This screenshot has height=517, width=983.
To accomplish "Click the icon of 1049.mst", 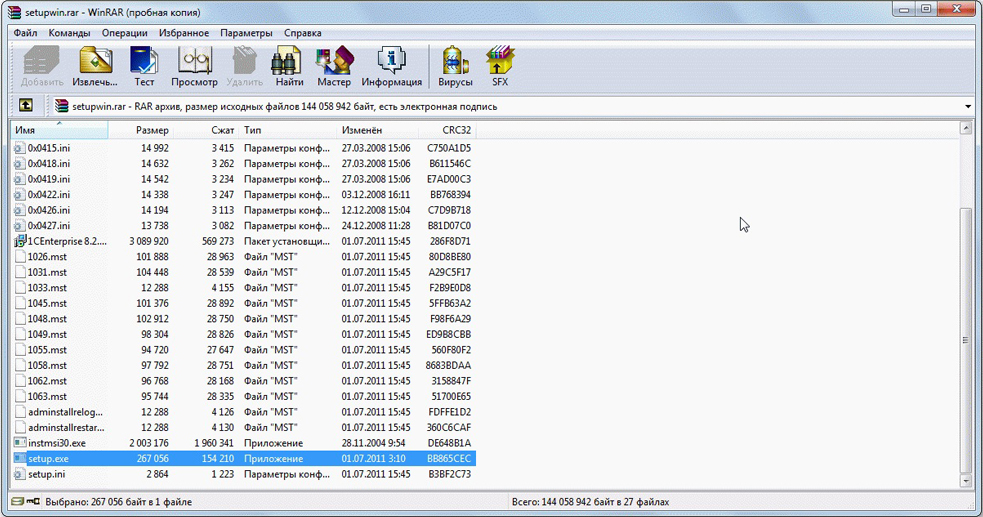I will pyautogui.click(x=20, y=335).
